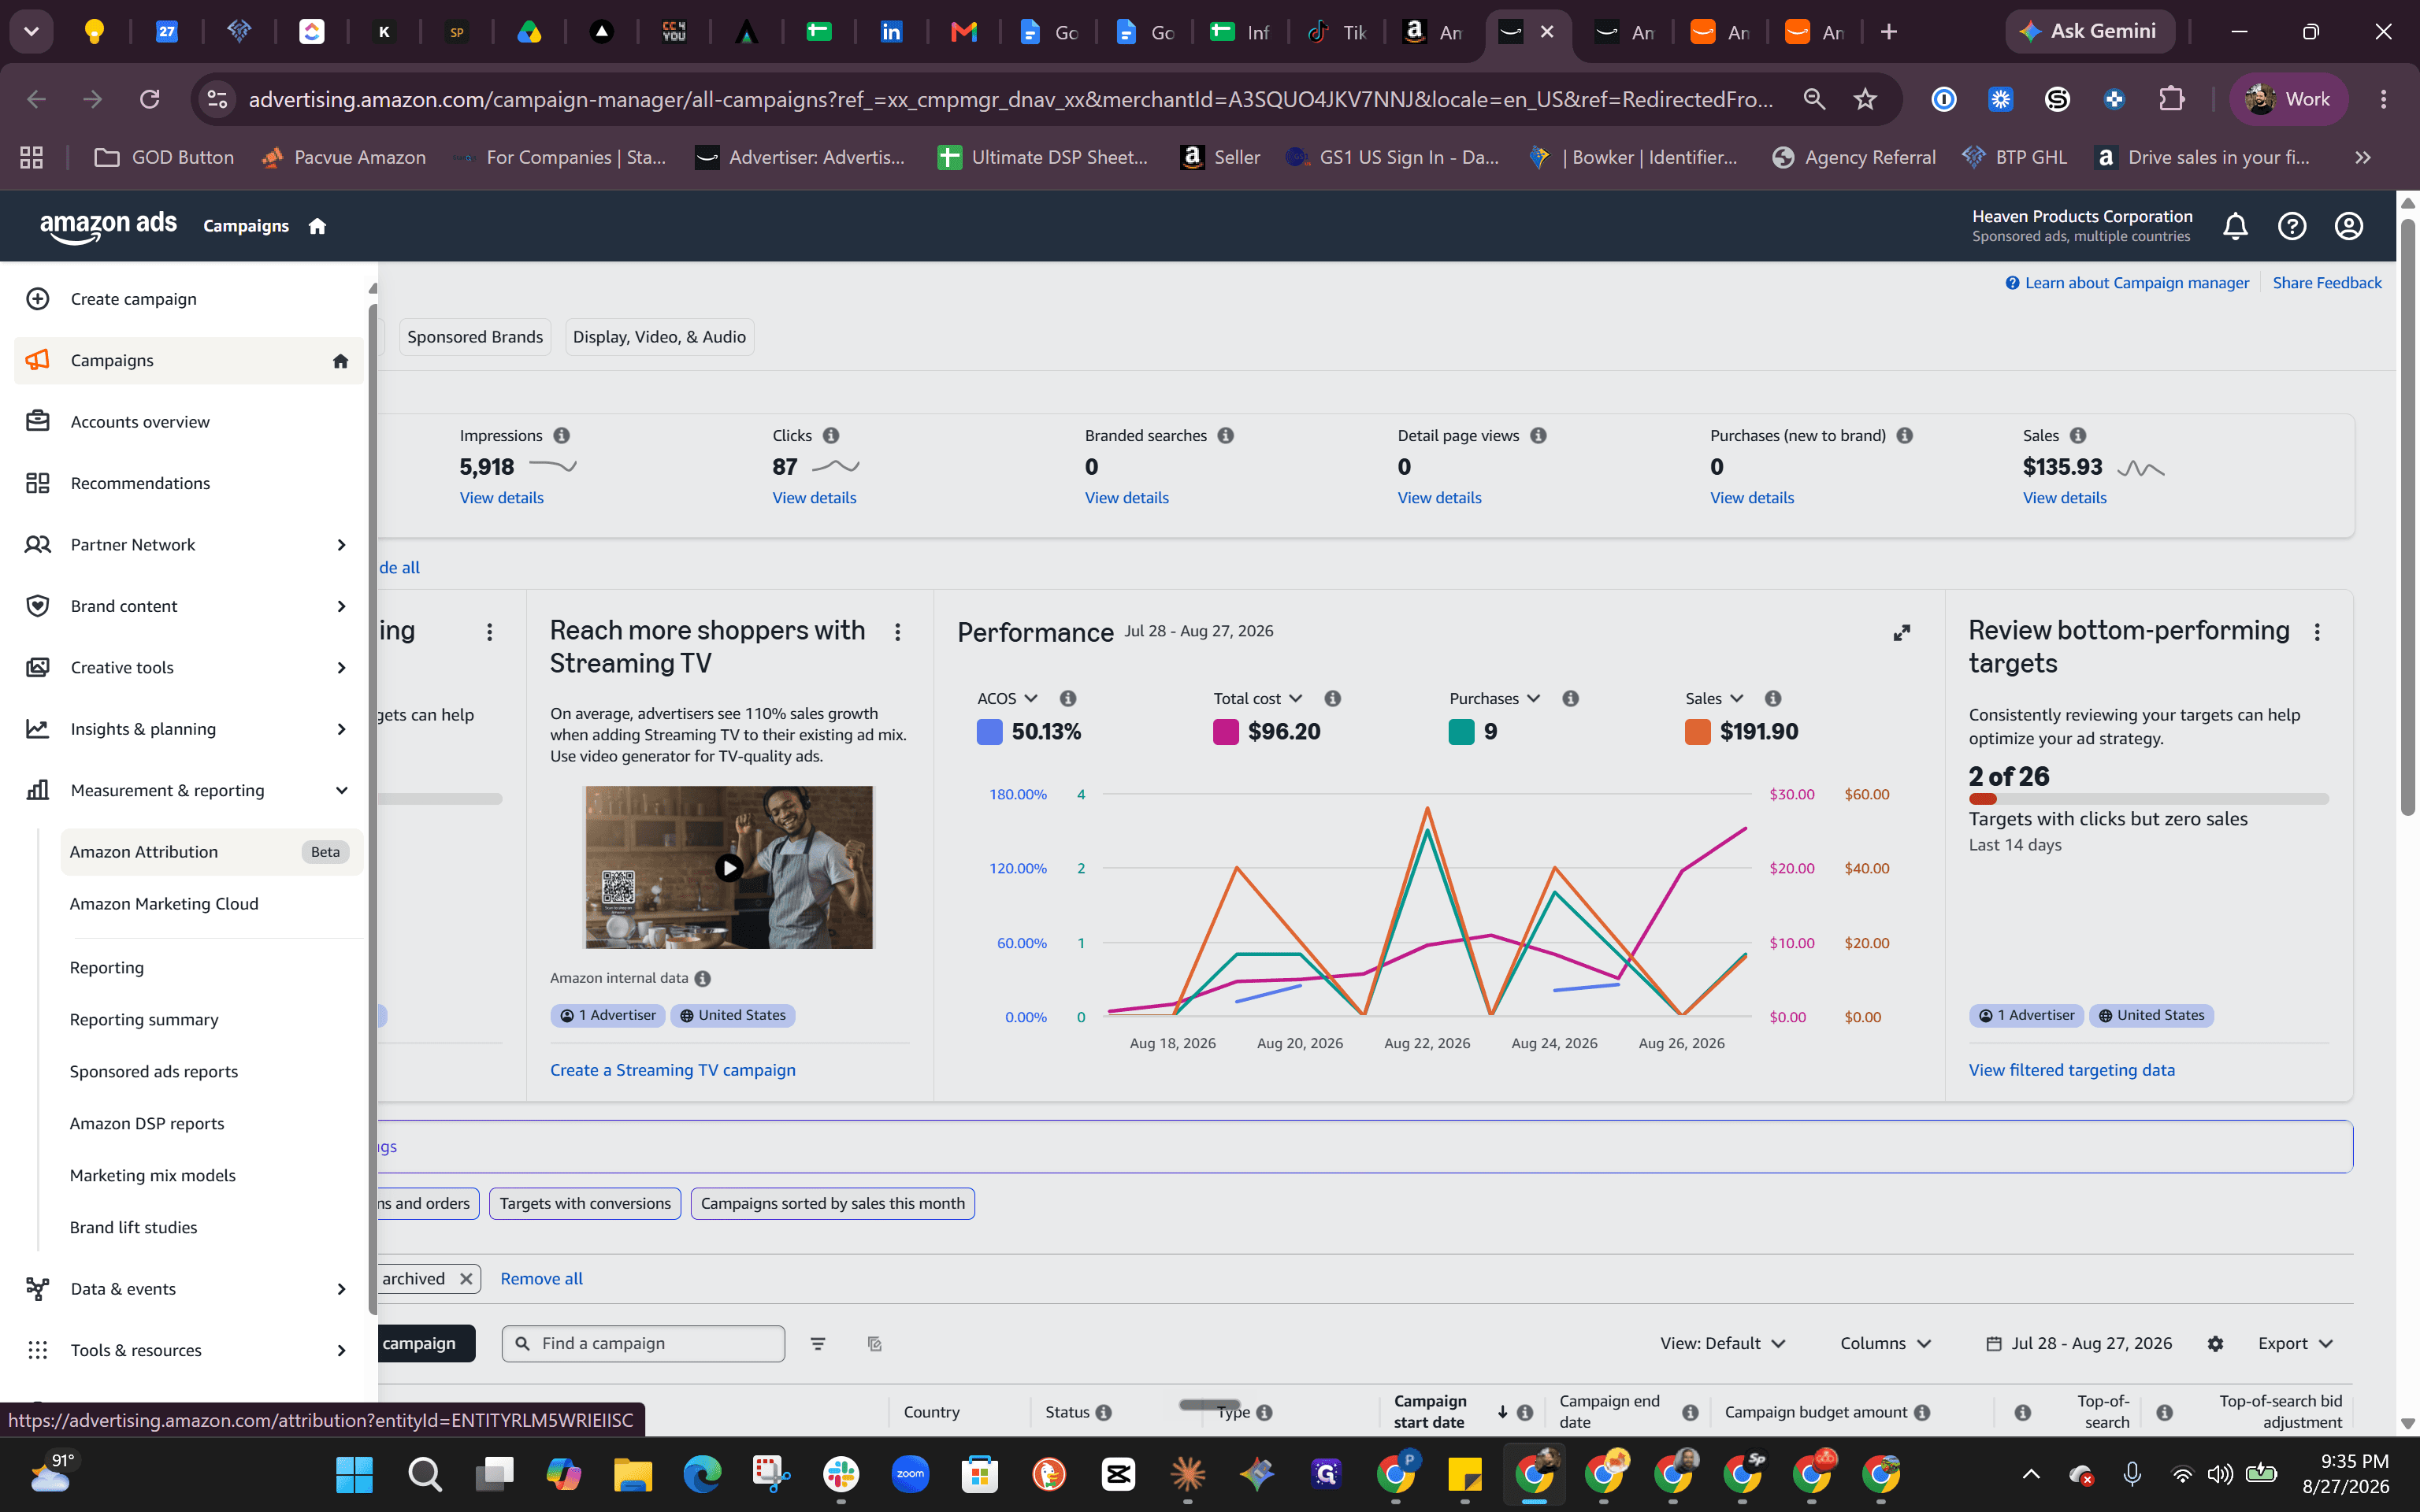Bookmark this page with star icon
2420x1512 pixels.
pyautogui.click(x=1865, y=99)
